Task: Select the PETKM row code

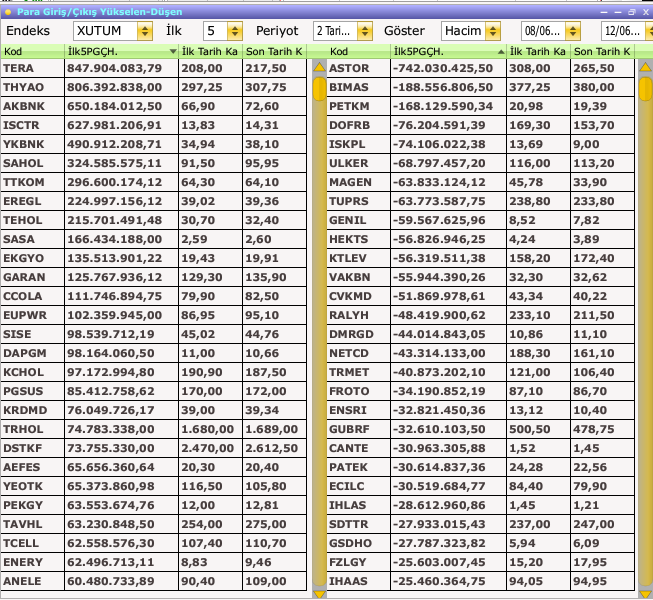Action: point(349,106)
